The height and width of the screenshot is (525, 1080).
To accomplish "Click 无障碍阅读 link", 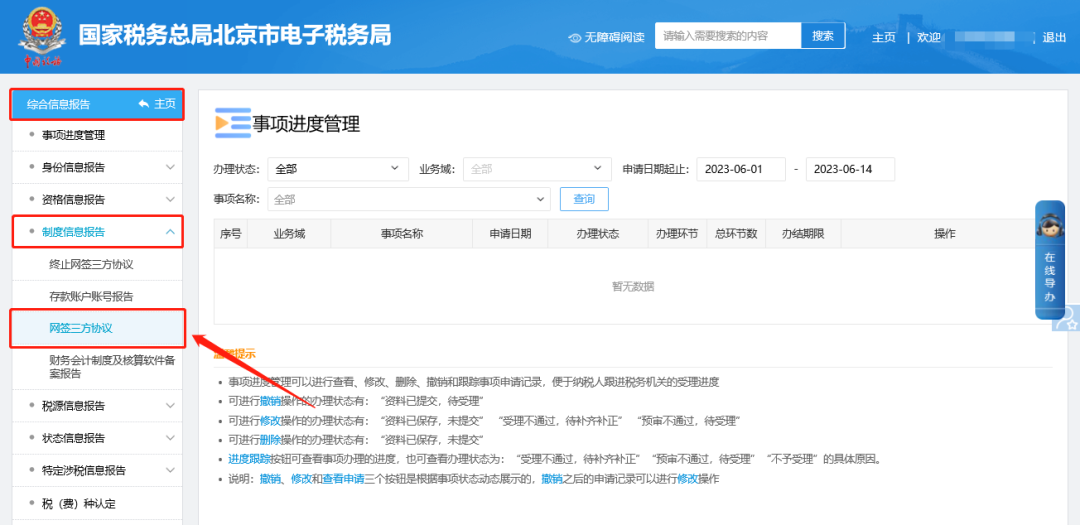I will [614, 38].
